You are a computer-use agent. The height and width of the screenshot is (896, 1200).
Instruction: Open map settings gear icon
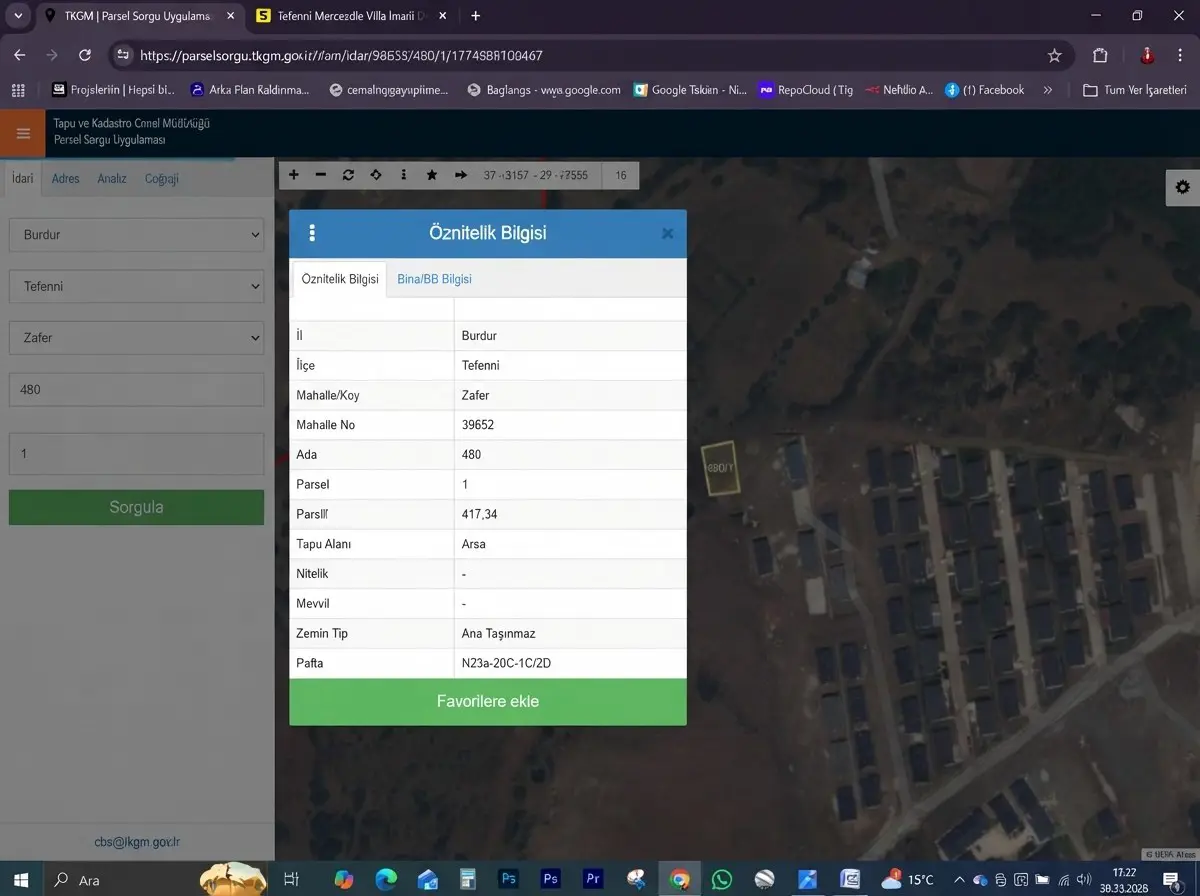1183,187
